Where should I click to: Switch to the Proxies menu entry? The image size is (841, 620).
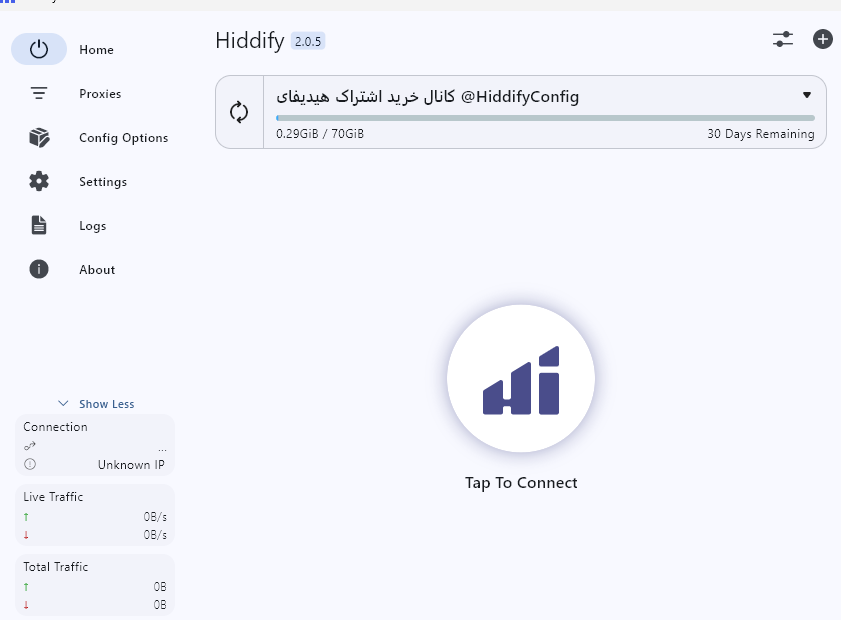pos(100,93)
